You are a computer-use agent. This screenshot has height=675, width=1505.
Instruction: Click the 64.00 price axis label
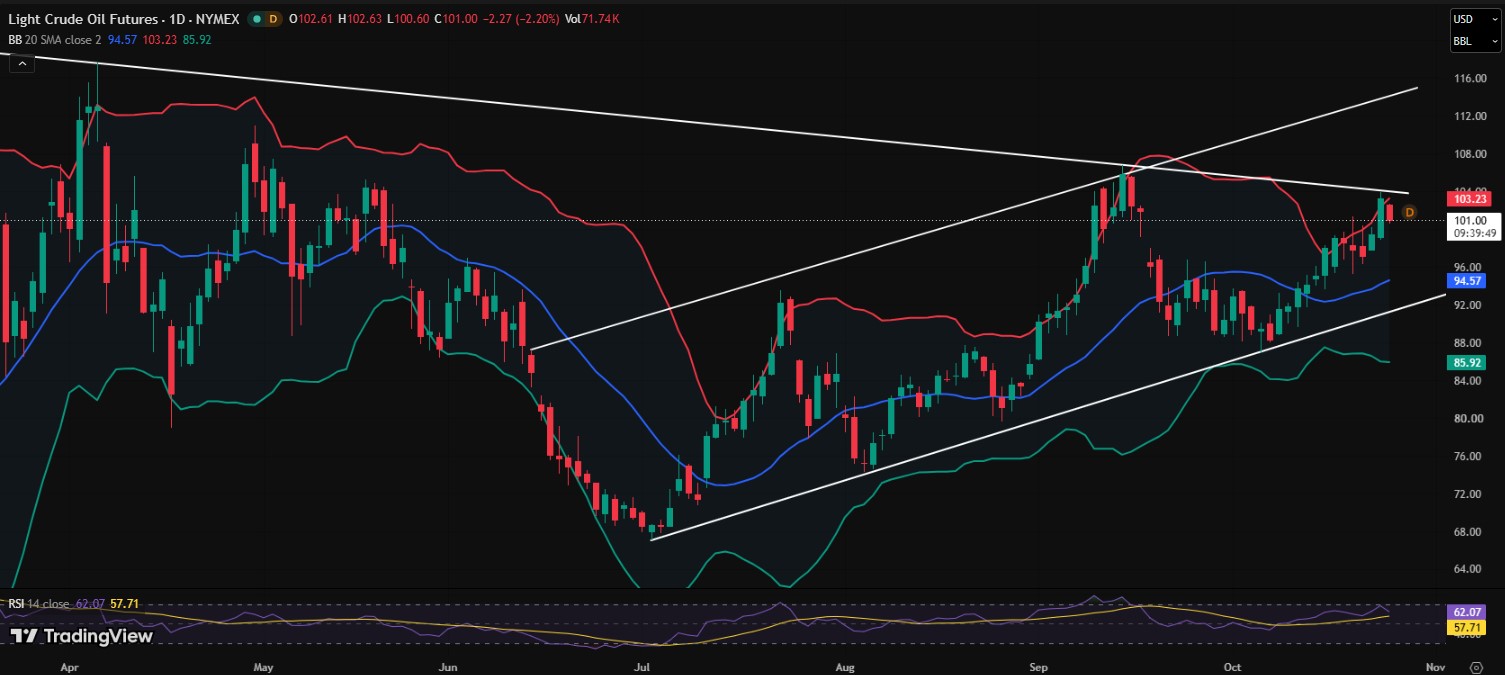coord(1469,569)
